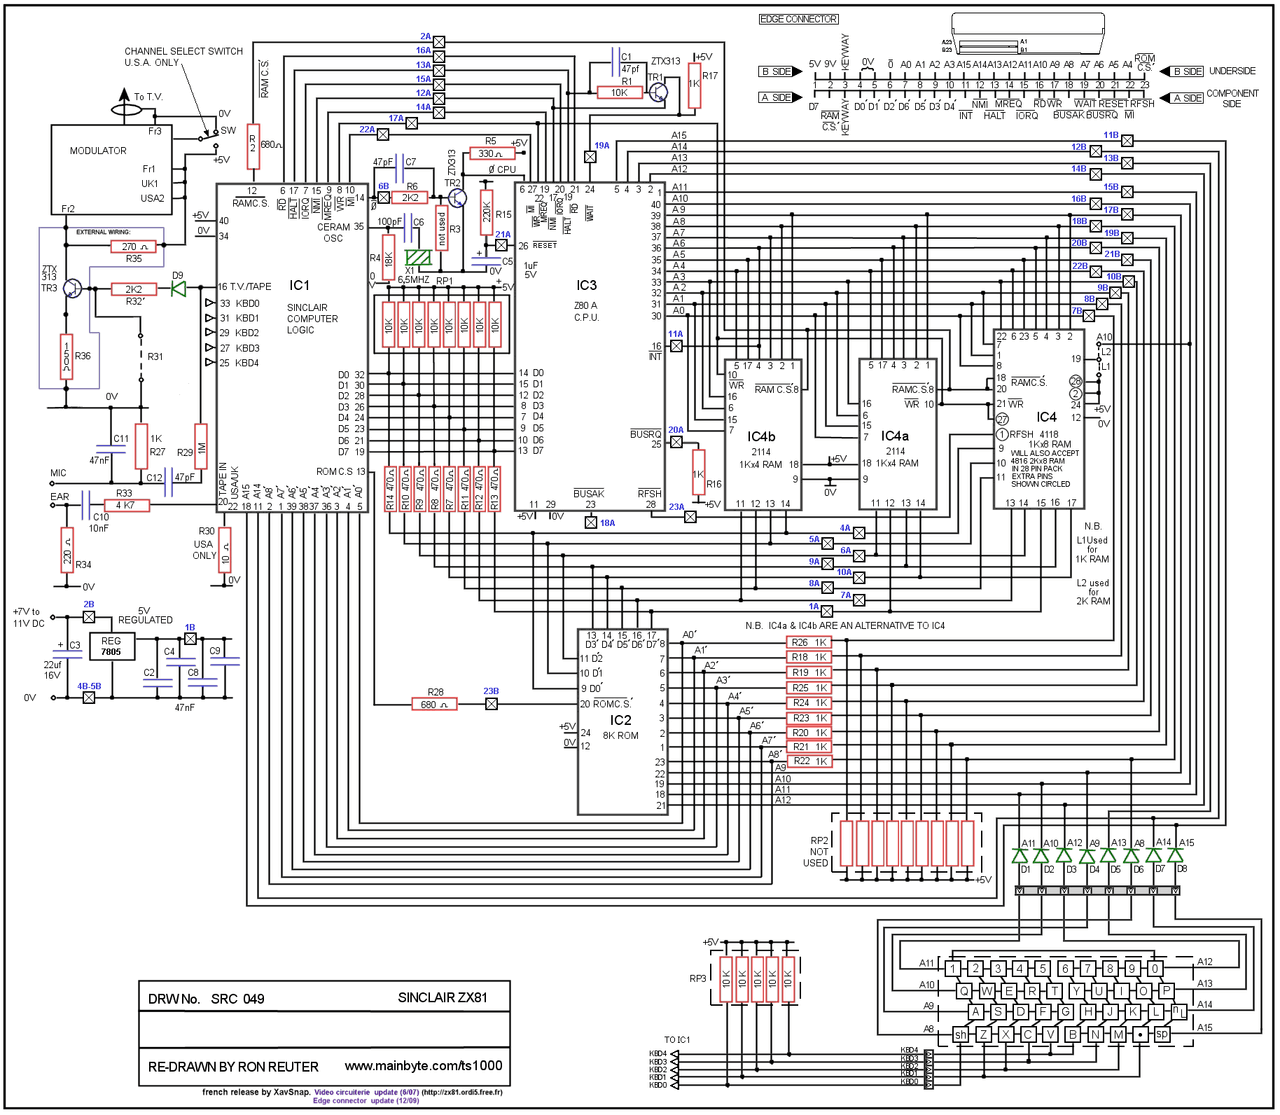
Task: Click the RP3 label near 10K resistors
Action: [698, 979]
